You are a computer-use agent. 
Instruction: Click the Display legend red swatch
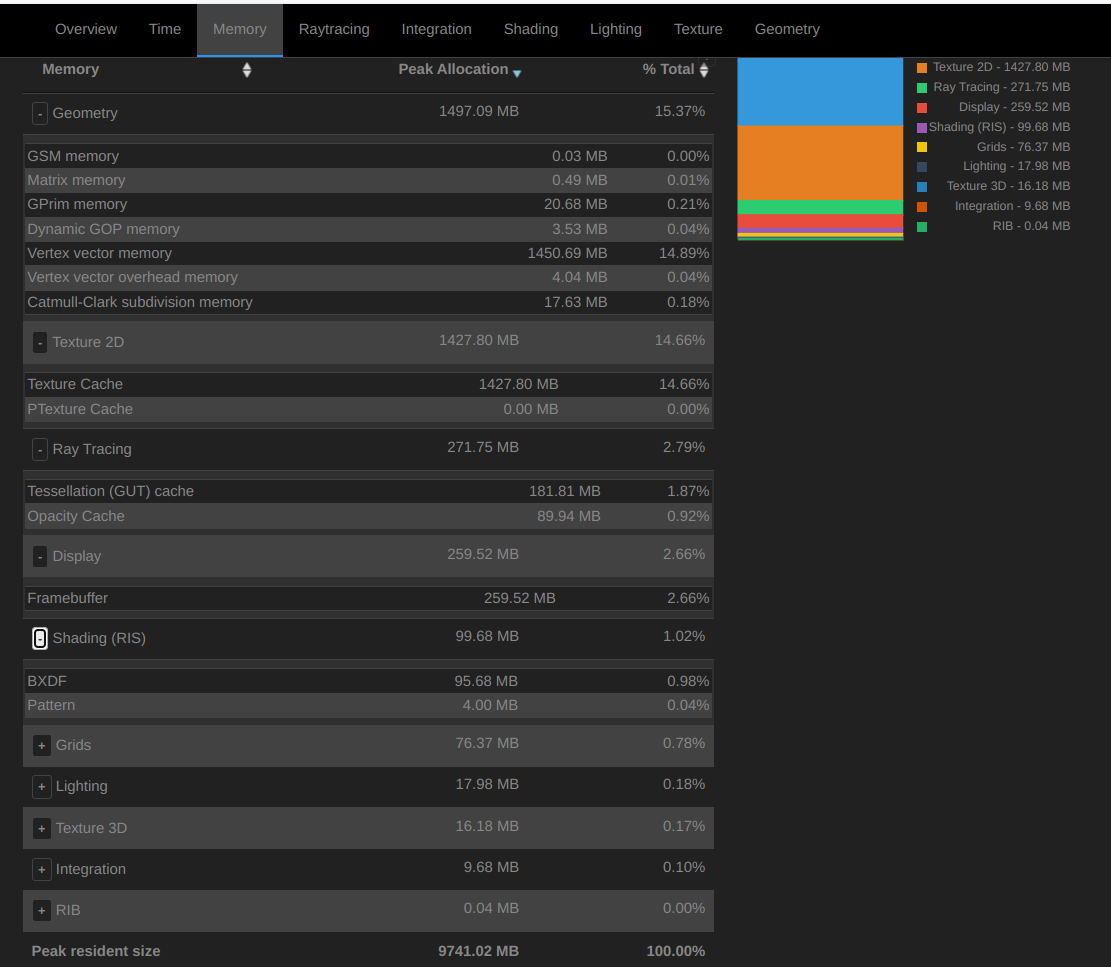point(922,108)
